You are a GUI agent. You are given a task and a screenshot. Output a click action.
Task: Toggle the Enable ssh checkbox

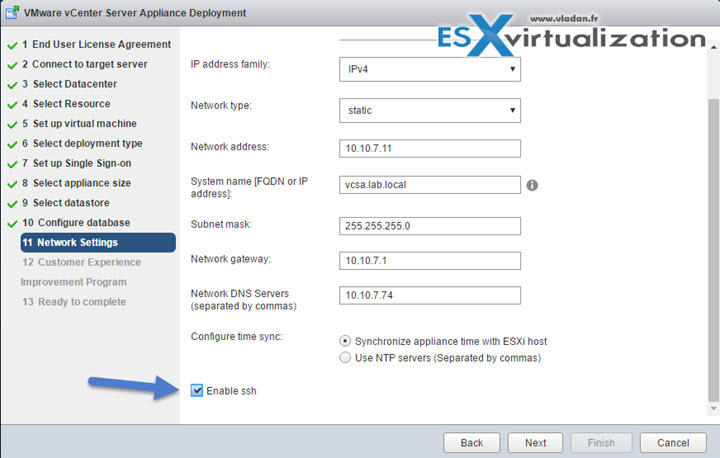point(197,390)
